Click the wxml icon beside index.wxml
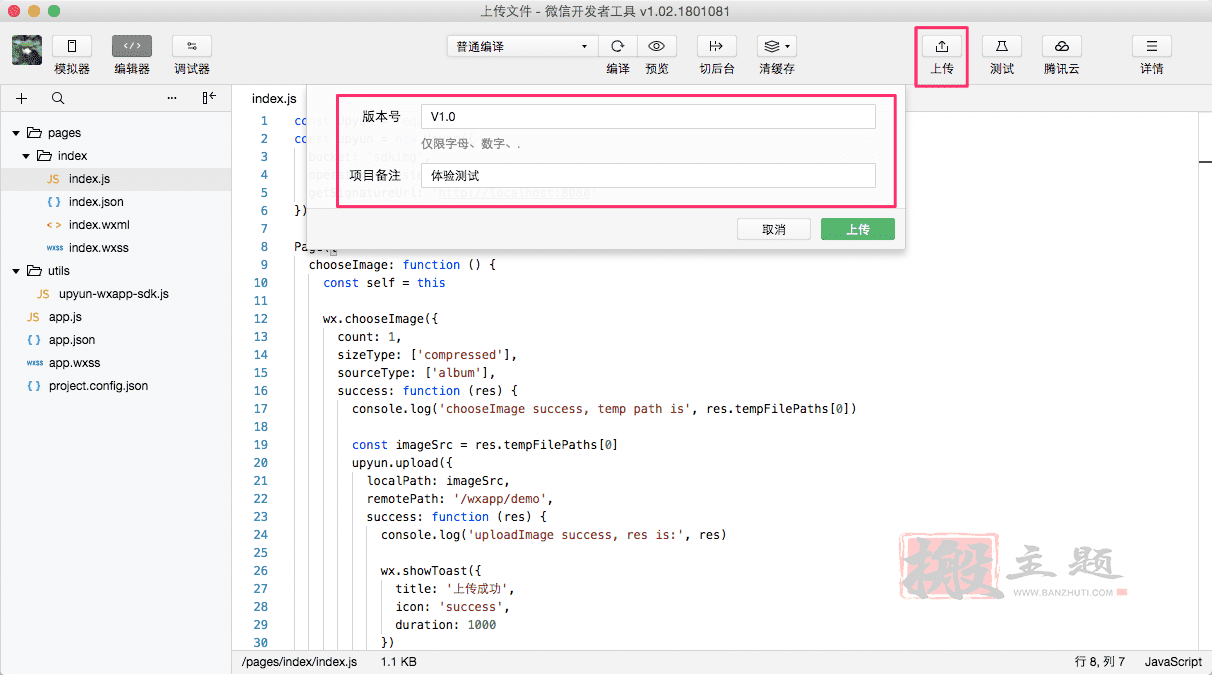This screenshot has width=1212, height=675. pyautogui.click(x=54, y=225)
